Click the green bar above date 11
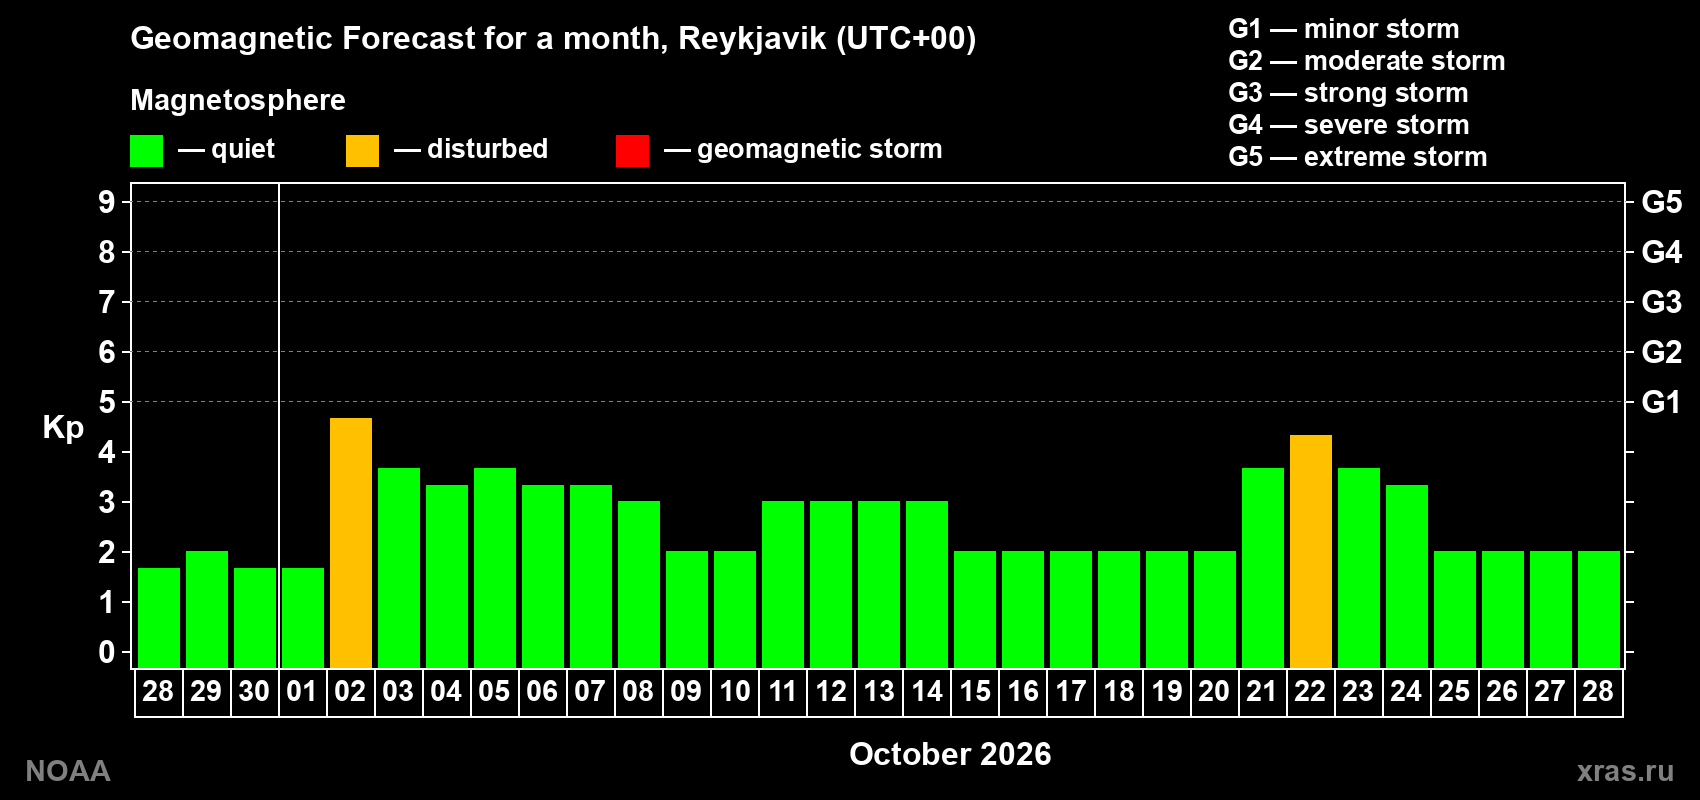This screenshot has width=1700, height=800. tap(783, 584)
